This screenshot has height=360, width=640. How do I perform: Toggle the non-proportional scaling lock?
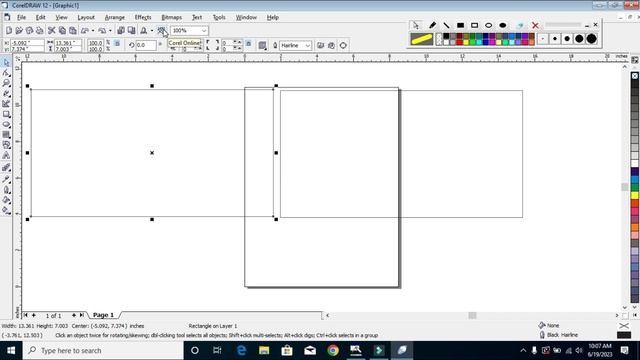(117, 43)
